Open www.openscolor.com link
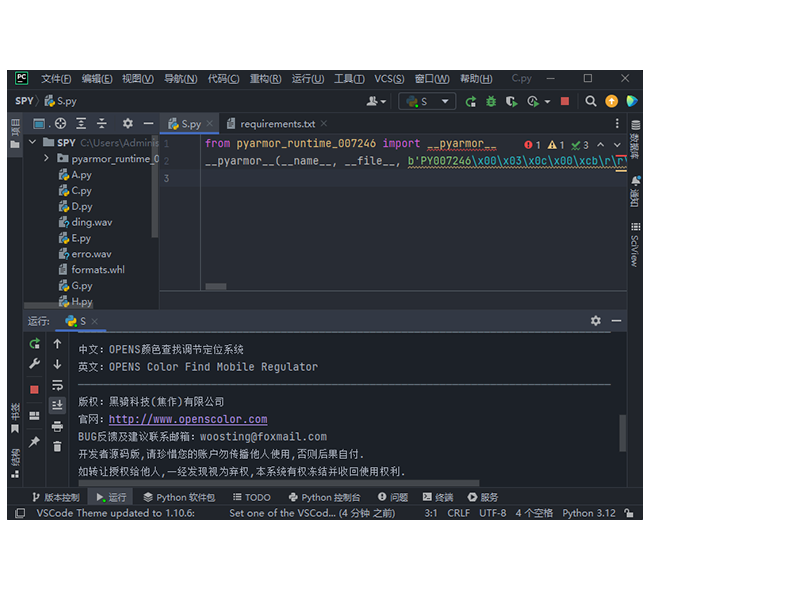 point(188,419)
